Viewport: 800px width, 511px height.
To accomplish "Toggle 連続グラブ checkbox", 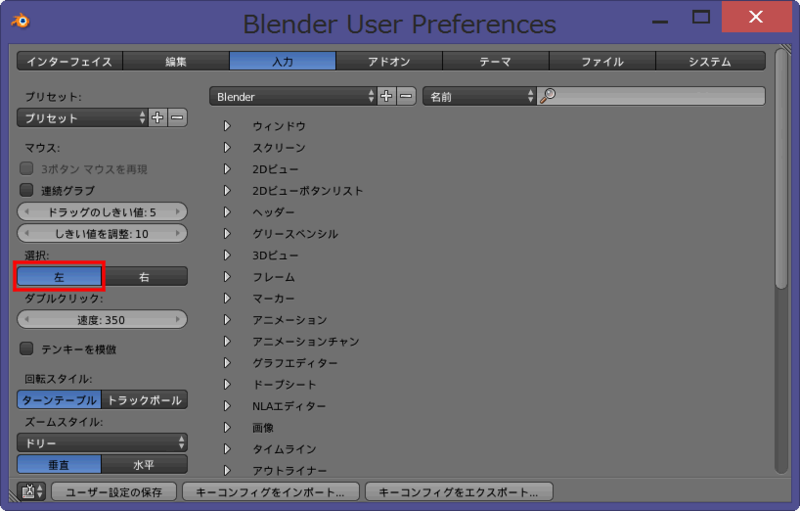I will tap(27, 190).
